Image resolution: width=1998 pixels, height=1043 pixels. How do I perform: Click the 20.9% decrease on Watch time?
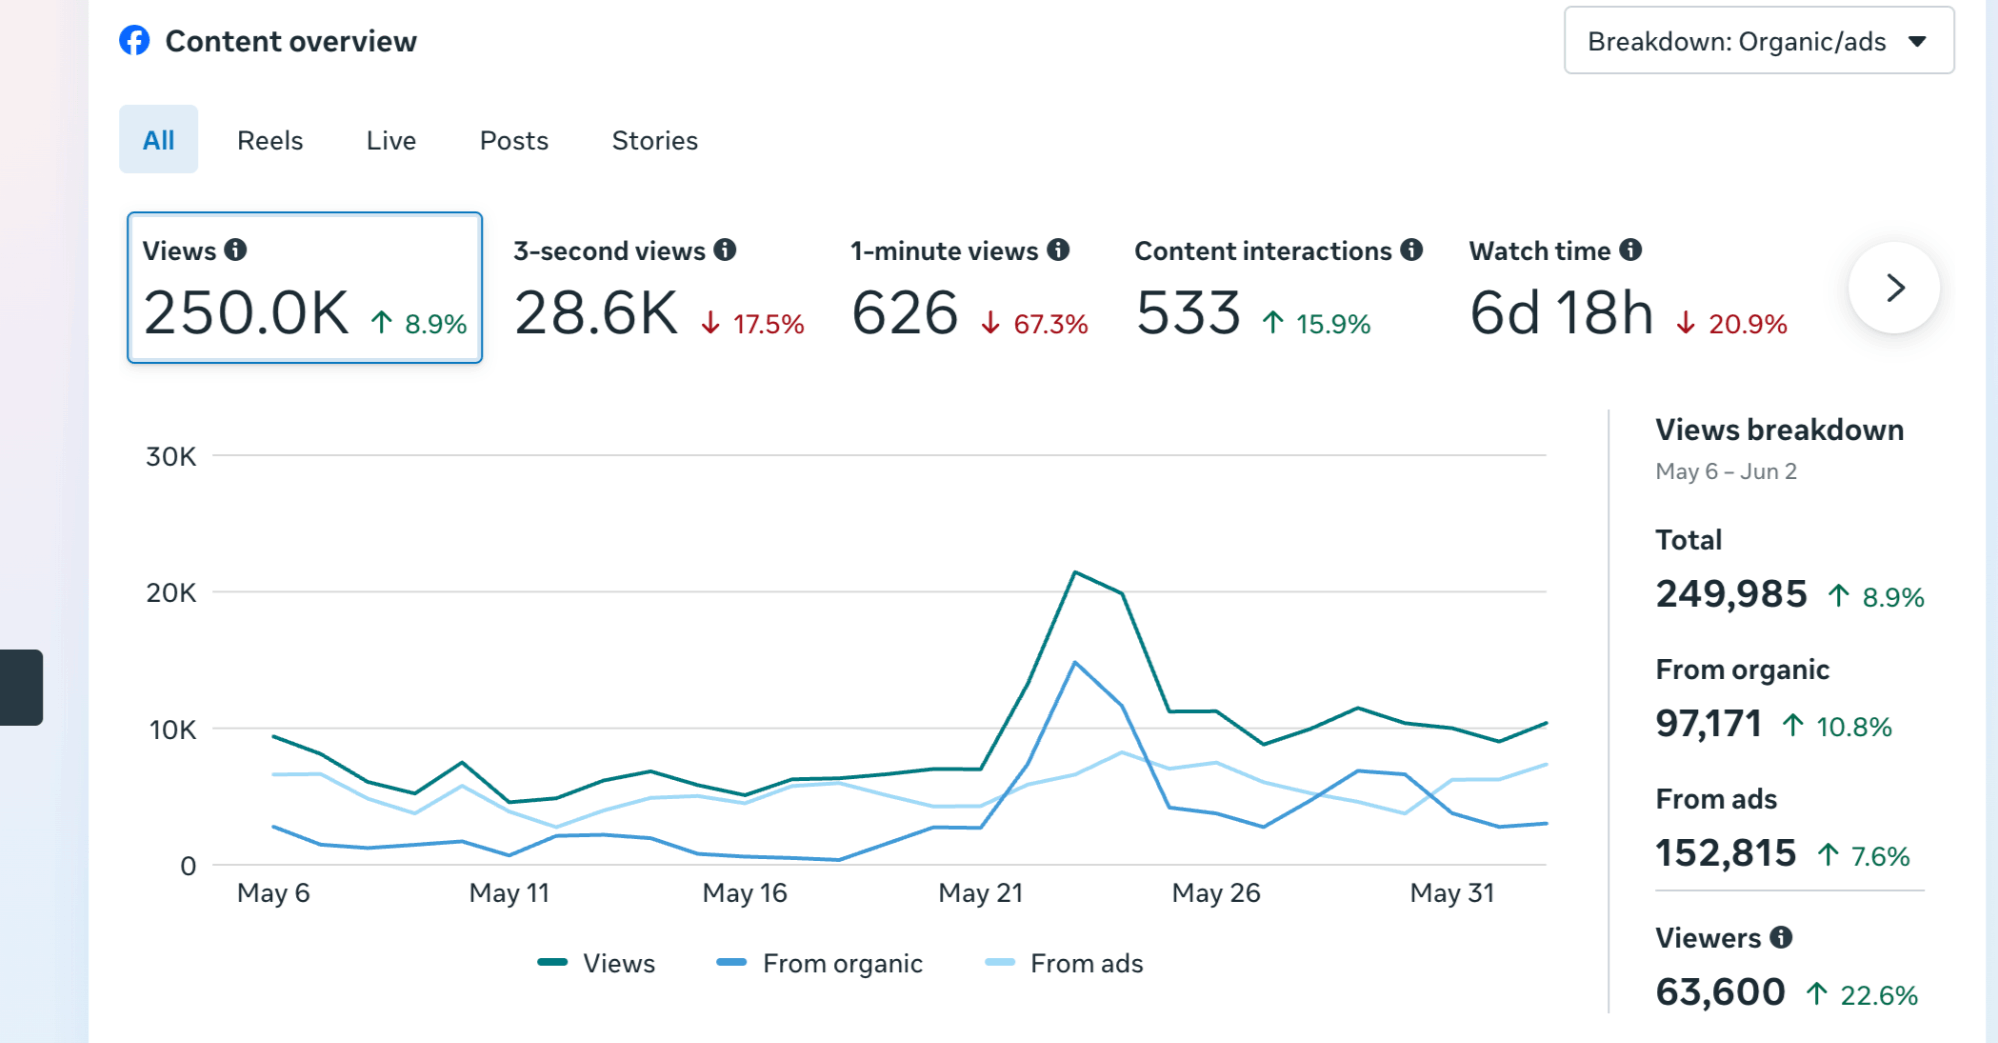[x=1732, y=324]
